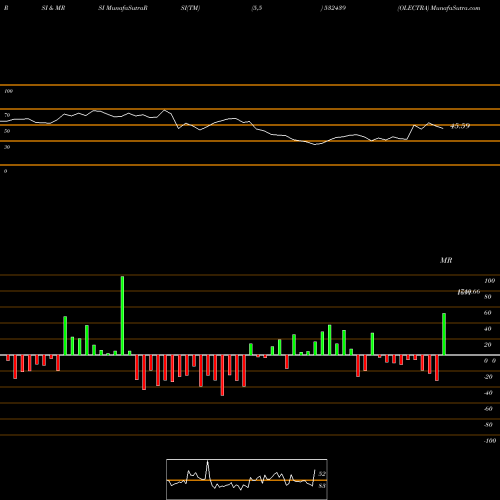500x500 pixels.
Task: Click the tallest green bar in the MR histogram
Action: (x=122, y=315)
